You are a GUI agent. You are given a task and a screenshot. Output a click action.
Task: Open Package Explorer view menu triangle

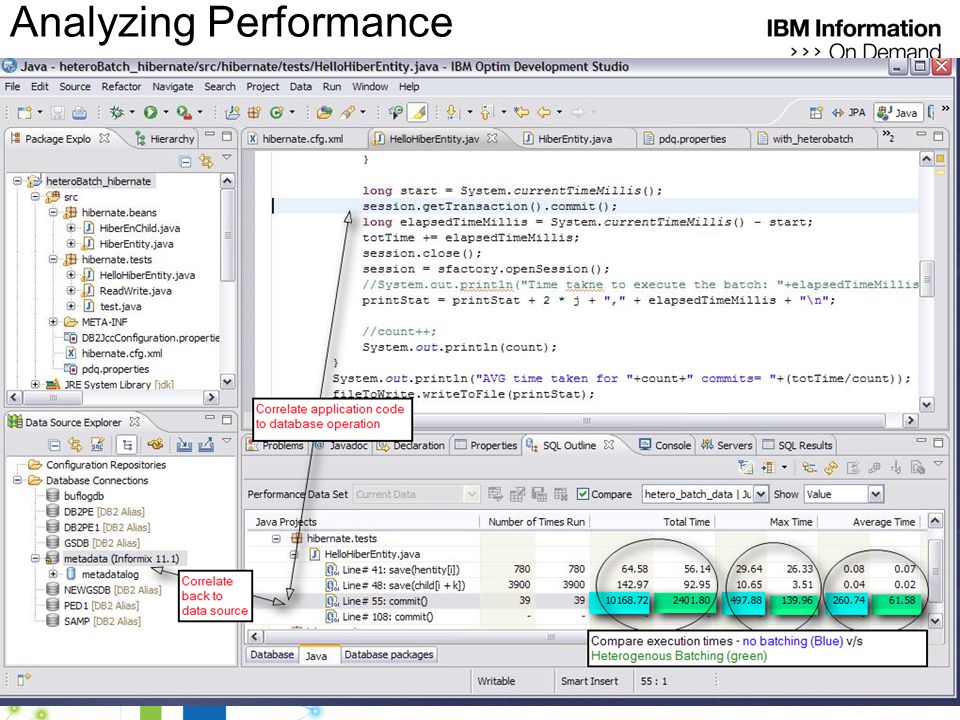[227, 158]
